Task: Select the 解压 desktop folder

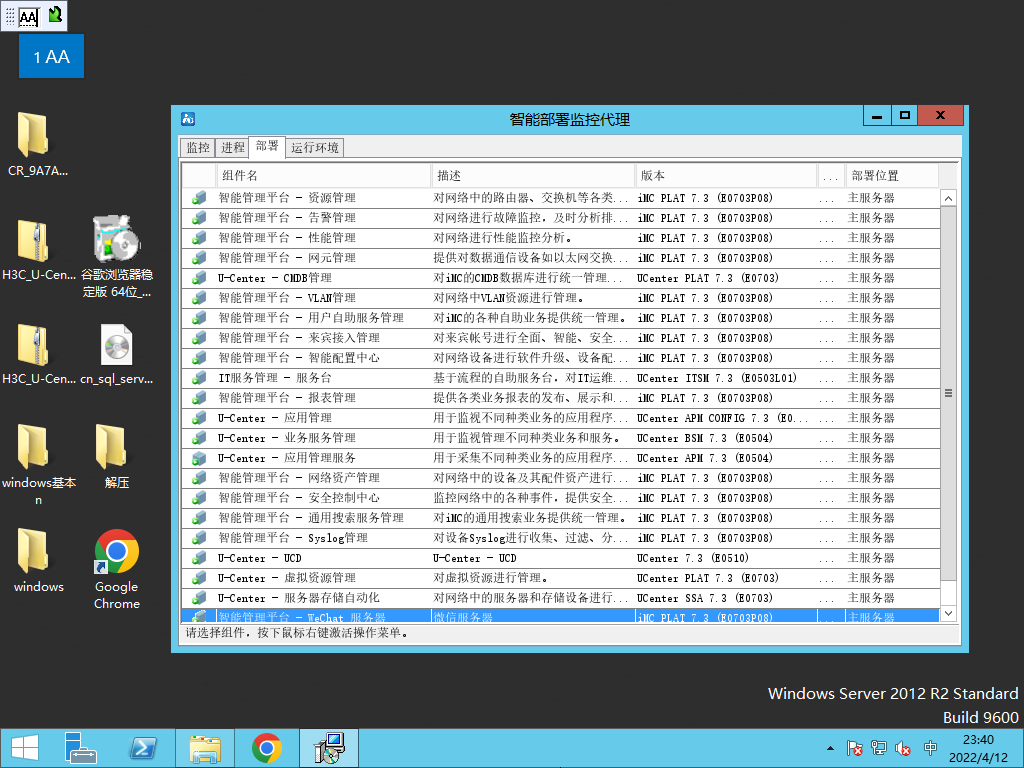Action: [116, 456]
